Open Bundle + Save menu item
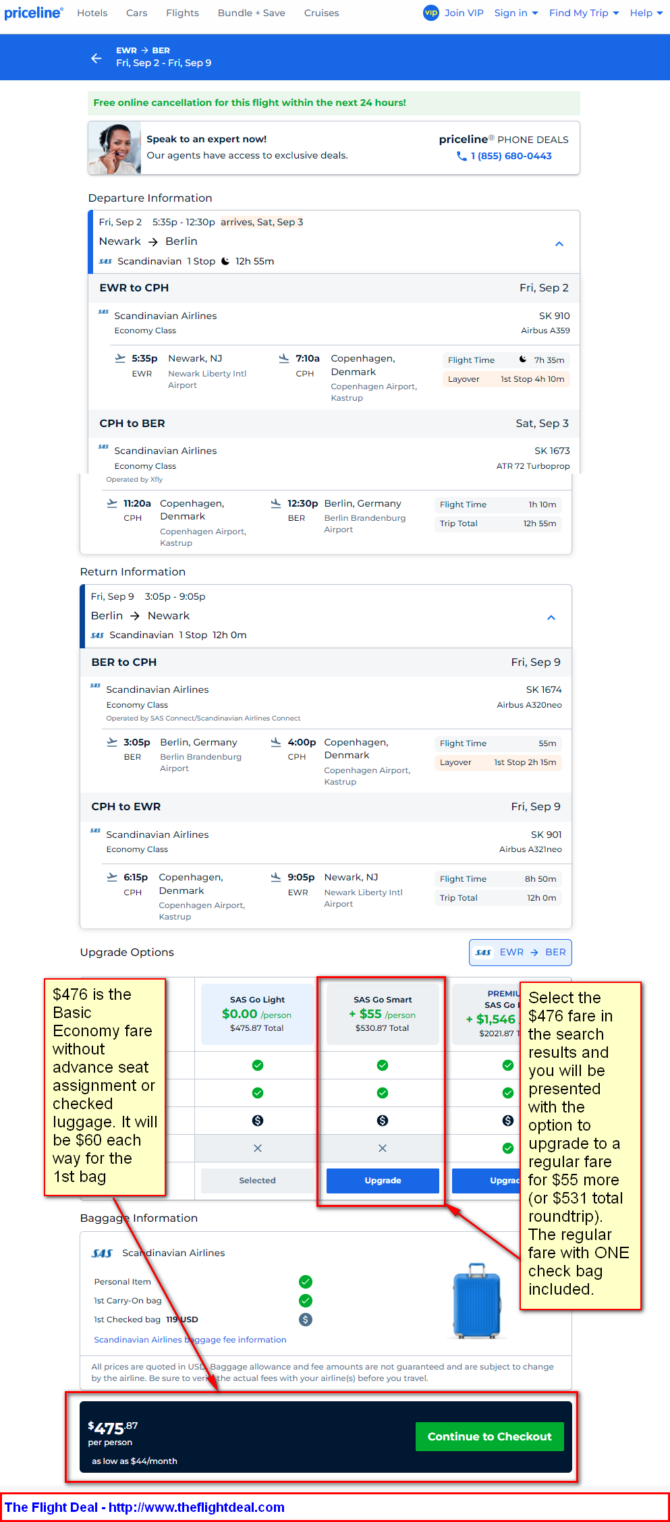The width and height of the screenshot is (670, 1522). [x=251, y=13]
